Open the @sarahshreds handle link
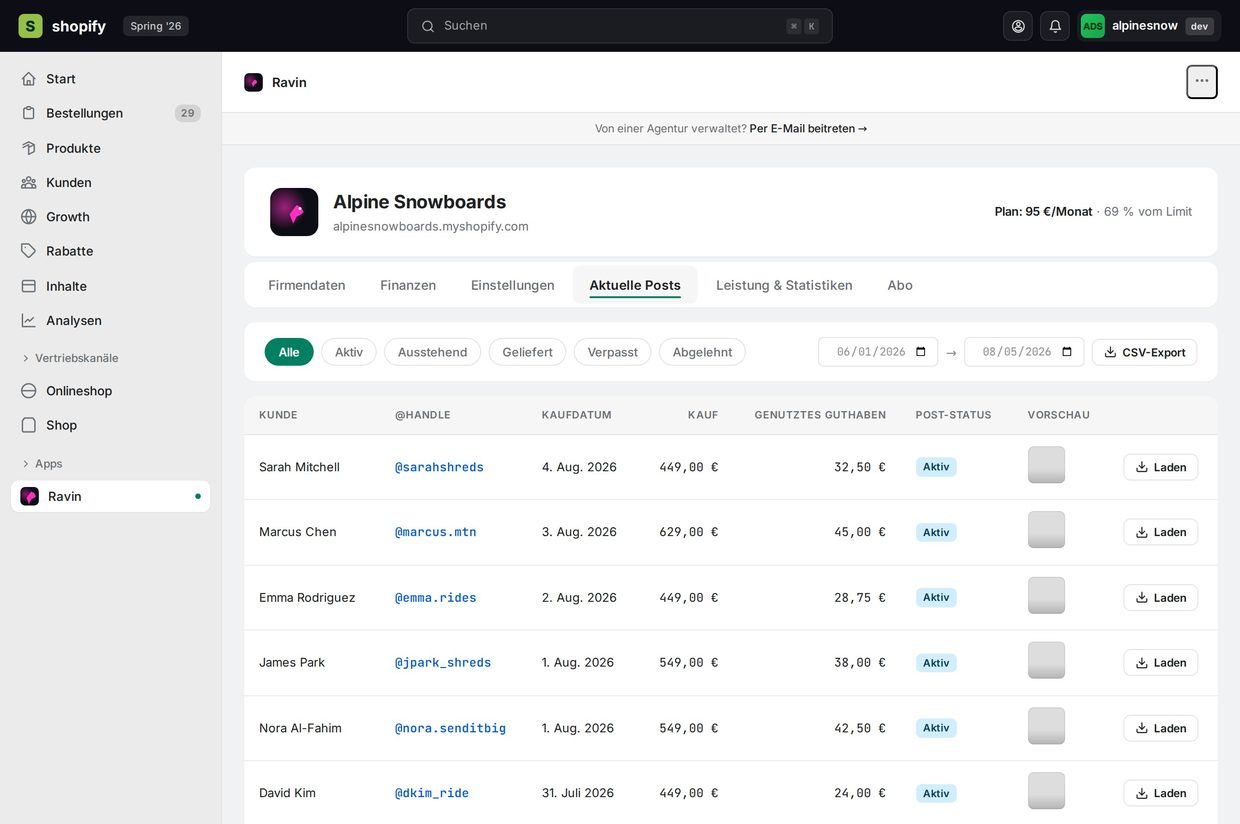1240x824 pixels. point(439,467)
